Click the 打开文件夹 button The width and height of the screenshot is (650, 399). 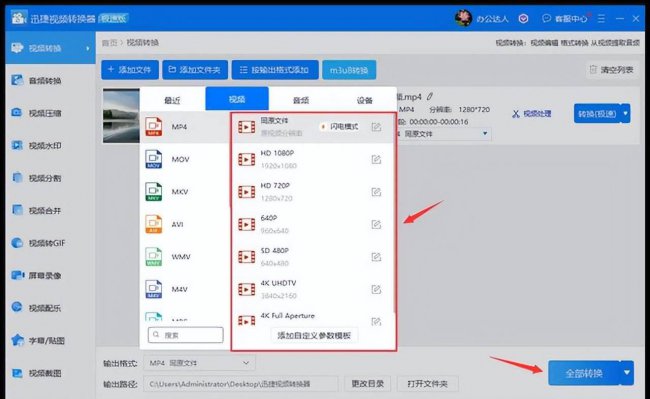pos(427,384)
